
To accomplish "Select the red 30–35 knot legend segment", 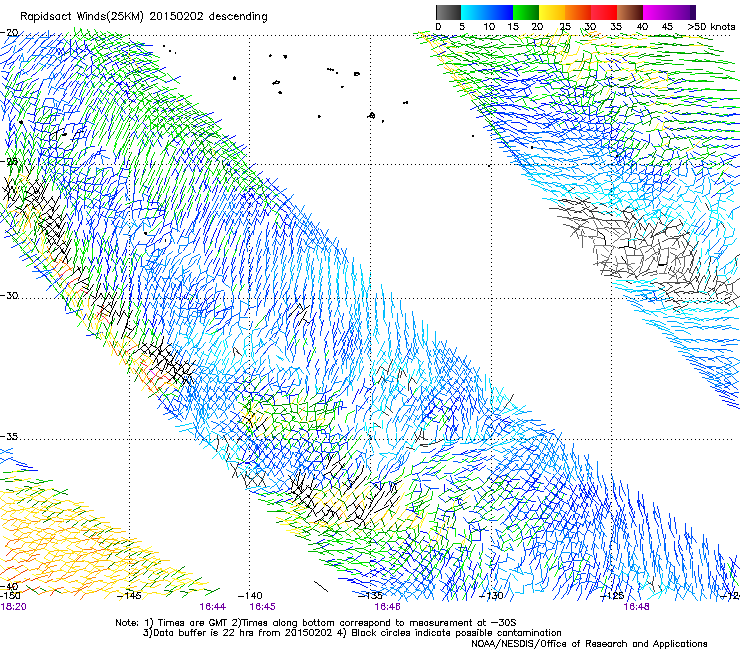I will [x=604, y=12].
